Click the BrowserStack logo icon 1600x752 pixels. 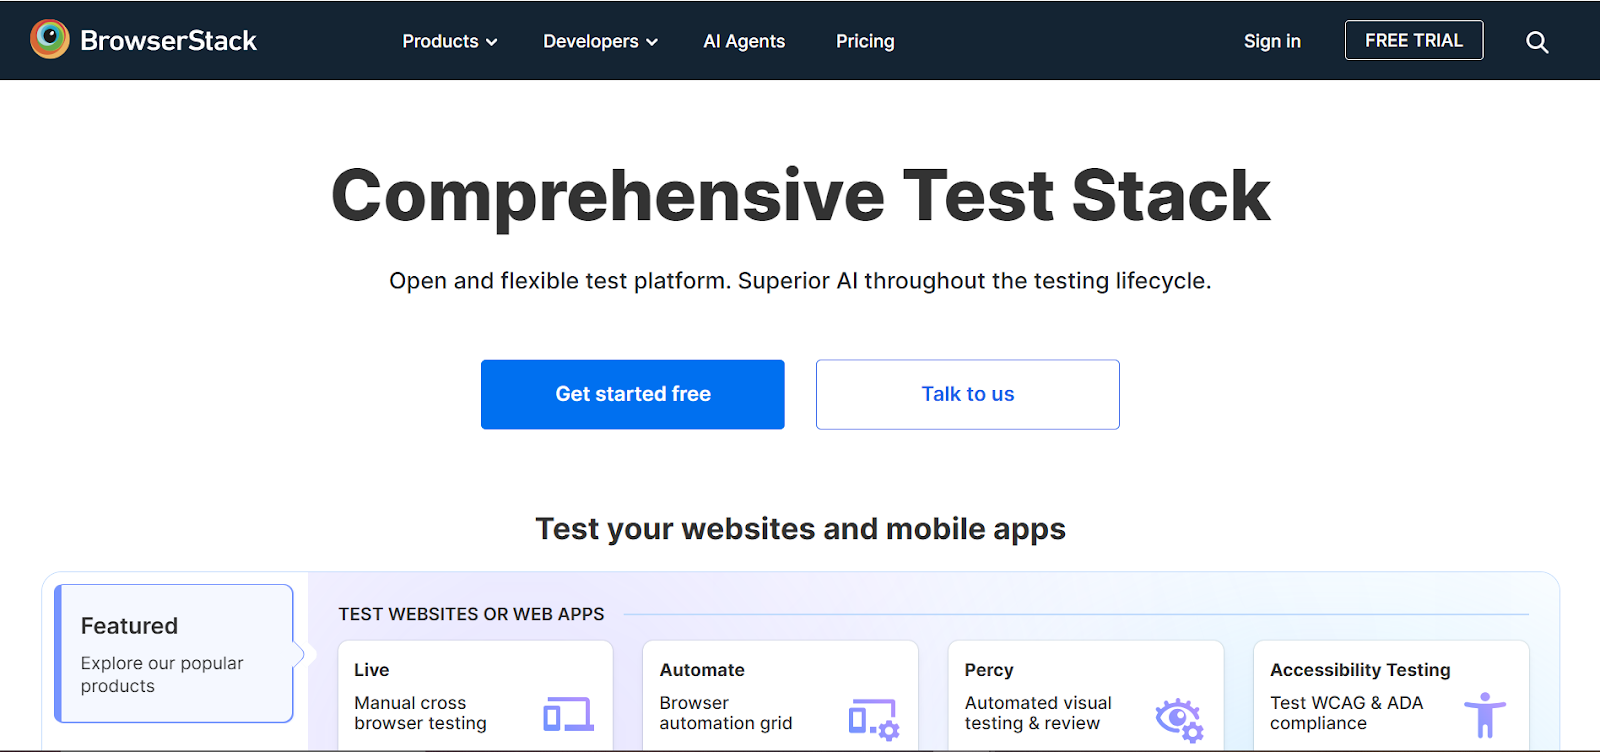pyautogui.click(x=50, y=40)
